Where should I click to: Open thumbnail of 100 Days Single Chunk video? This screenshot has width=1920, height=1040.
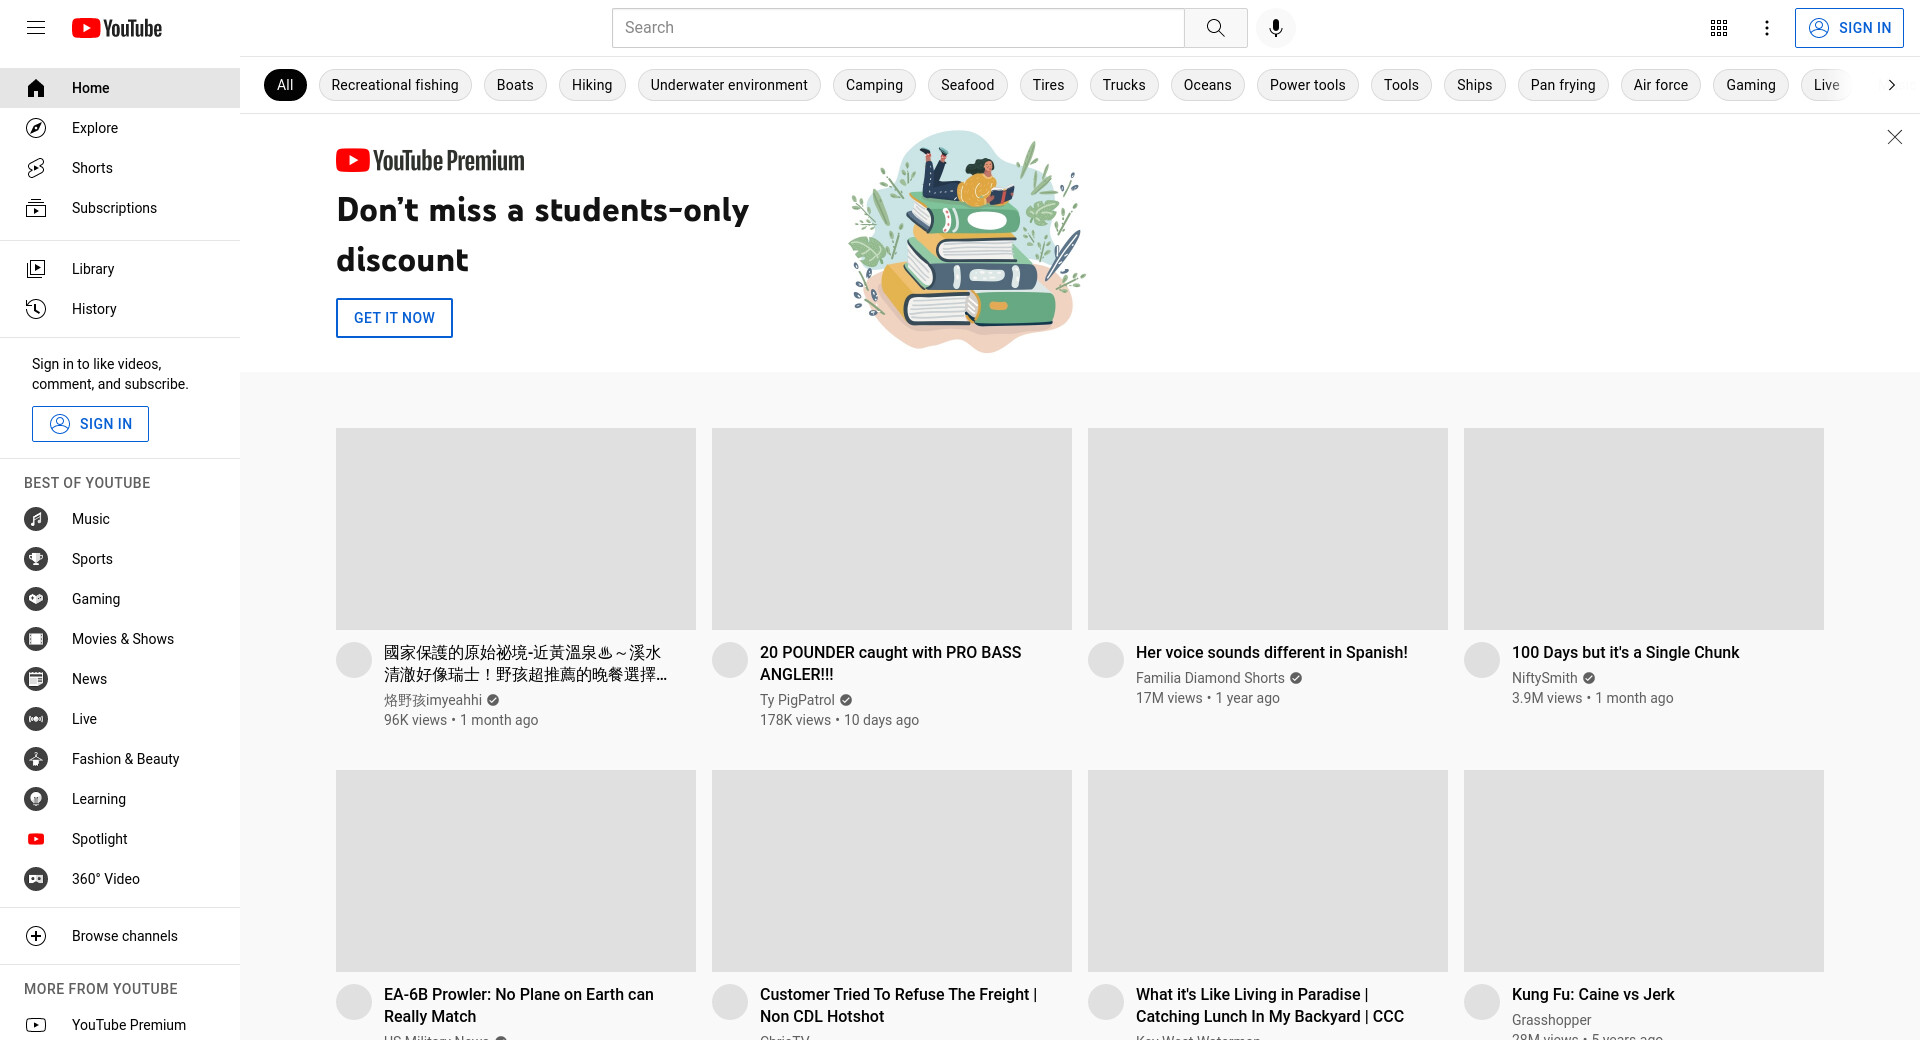[x=1644, y=529]
